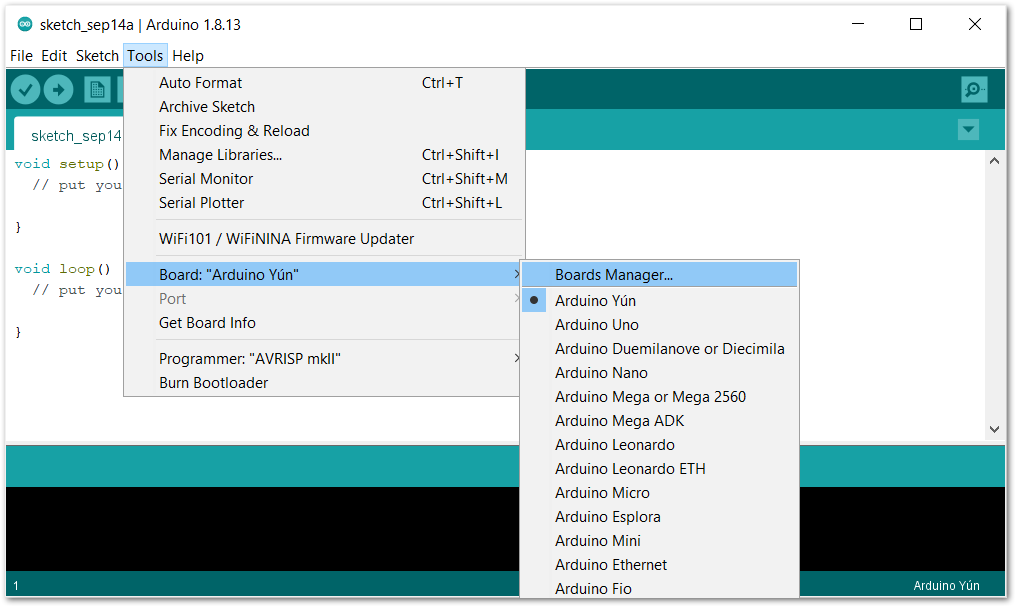Image resolution: width=1016 pixels, height=607 pixels.
Task: Open the Sketch menu
Action: click(x=97, y=56)
